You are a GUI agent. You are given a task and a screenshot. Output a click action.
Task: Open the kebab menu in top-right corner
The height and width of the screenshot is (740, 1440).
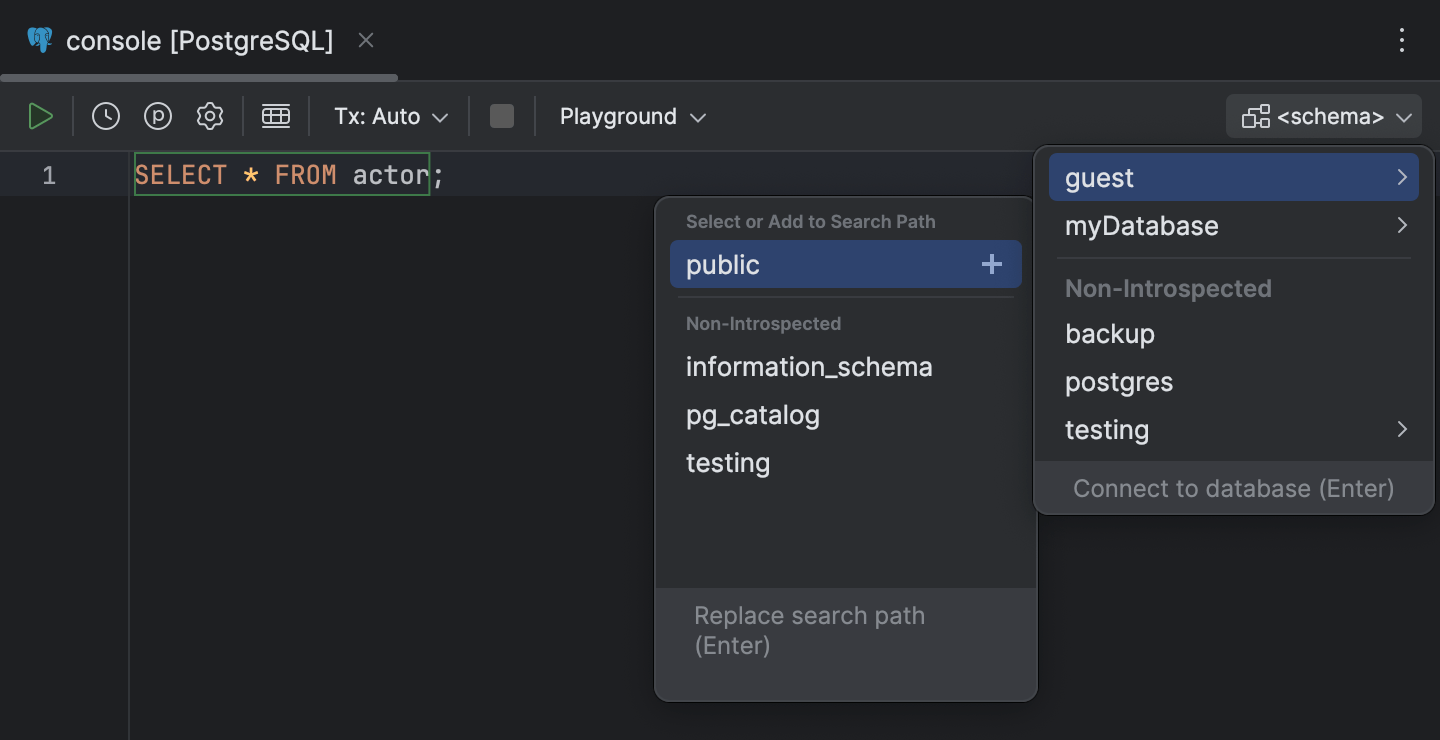(1402, 40)
